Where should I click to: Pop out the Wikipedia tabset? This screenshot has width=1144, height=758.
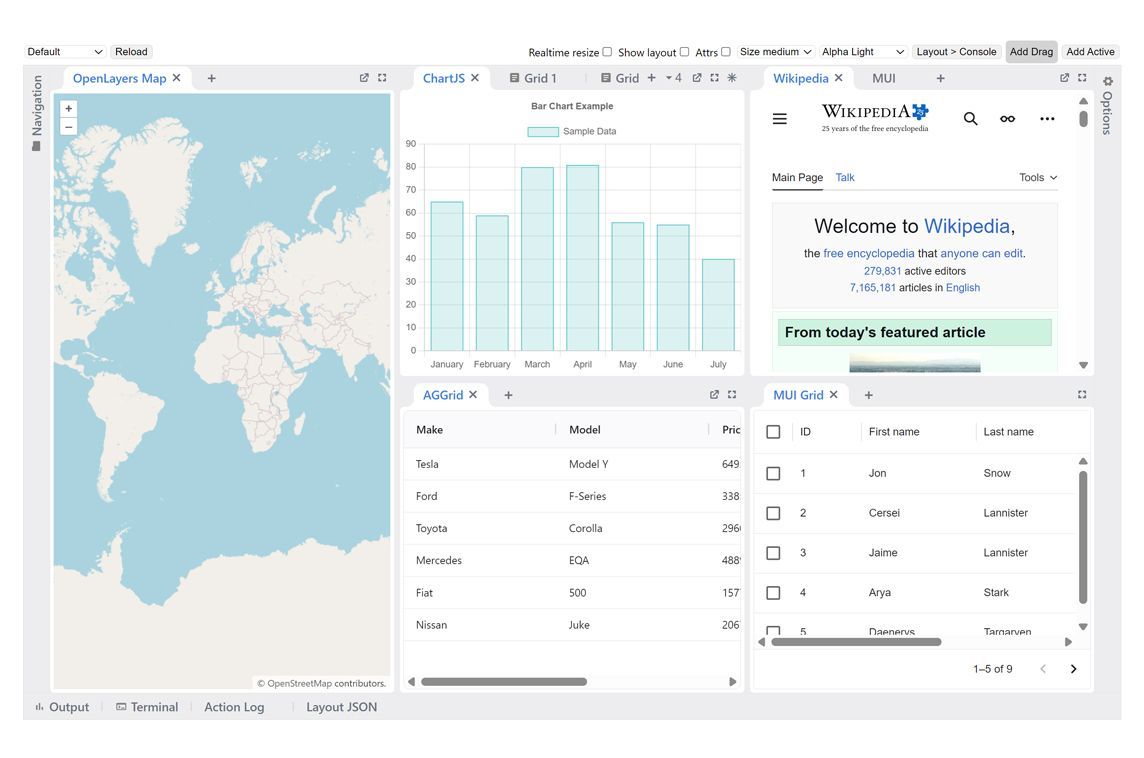tap(1064, 77)
